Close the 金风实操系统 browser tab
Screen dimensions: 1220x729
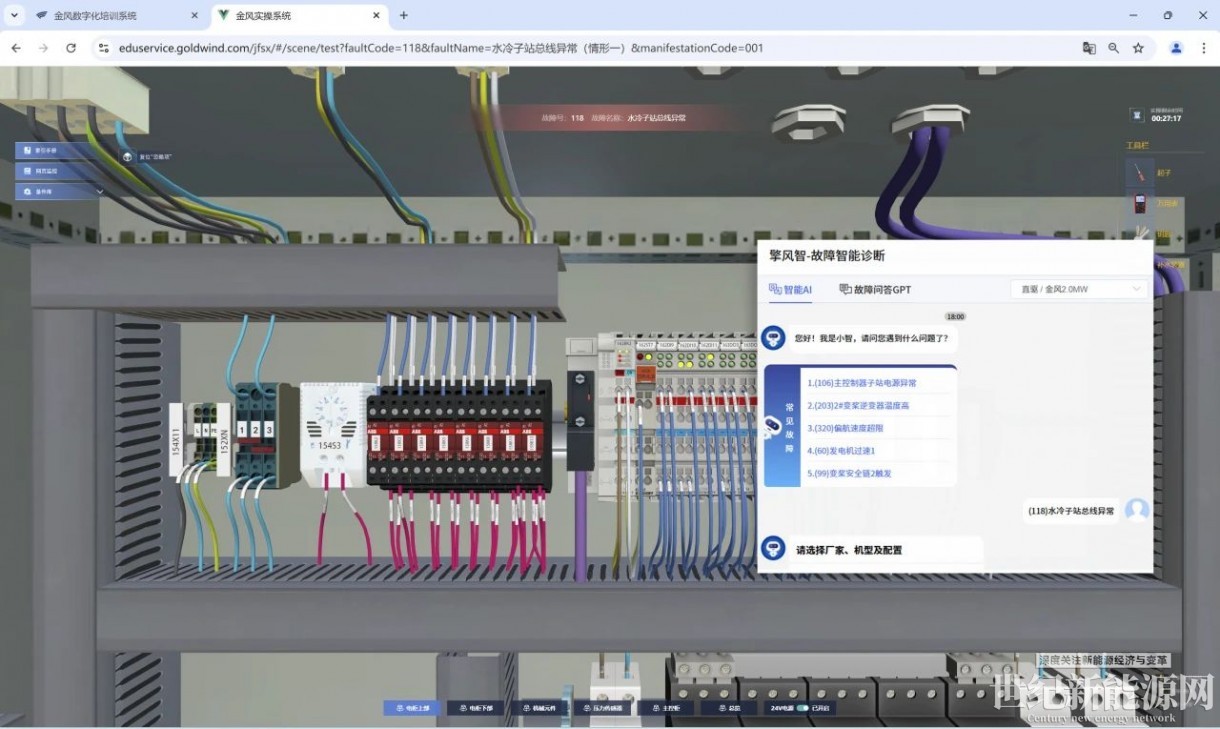(x=377, y=16)
